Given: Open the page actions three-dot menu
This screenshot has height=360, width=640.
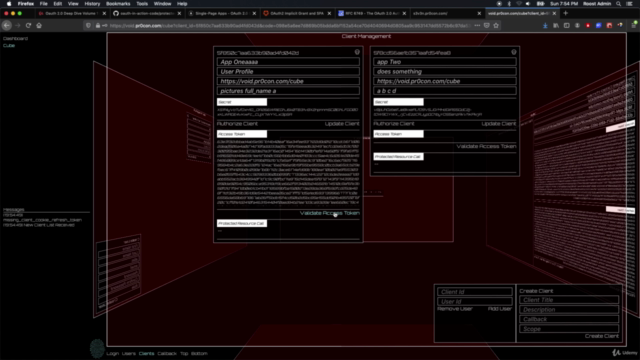Looking at the screenshot, I should [x=477, y=25].
